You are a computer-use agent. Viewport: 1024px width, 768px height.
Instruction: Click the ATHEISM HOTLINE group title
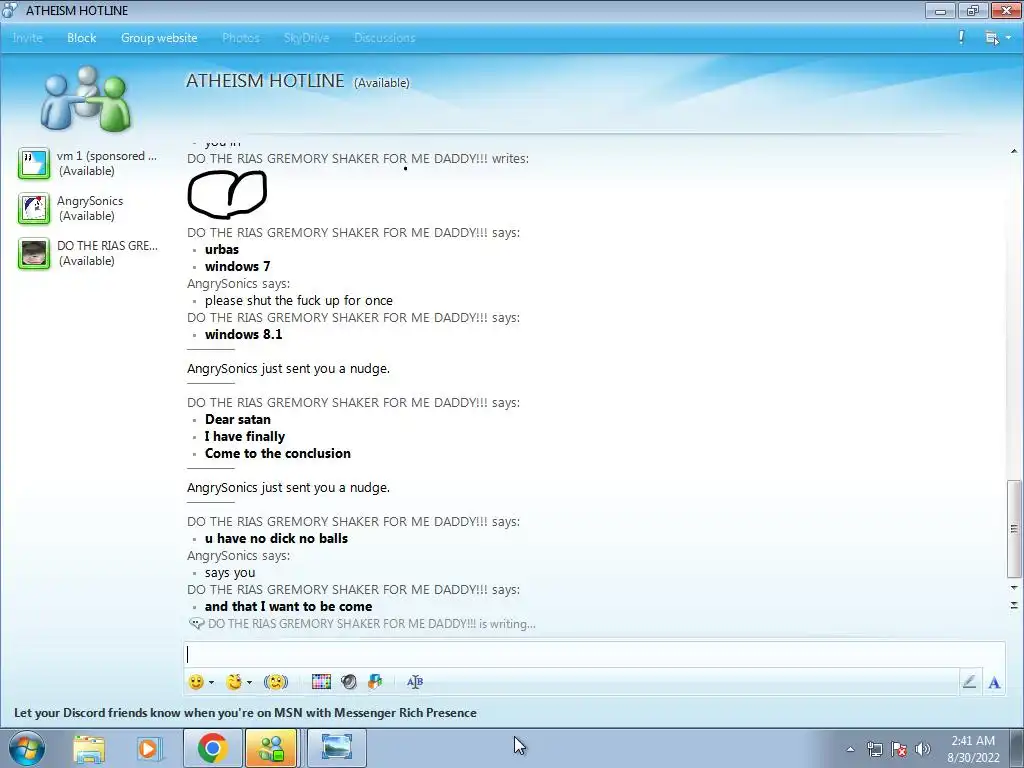[265, 81]
